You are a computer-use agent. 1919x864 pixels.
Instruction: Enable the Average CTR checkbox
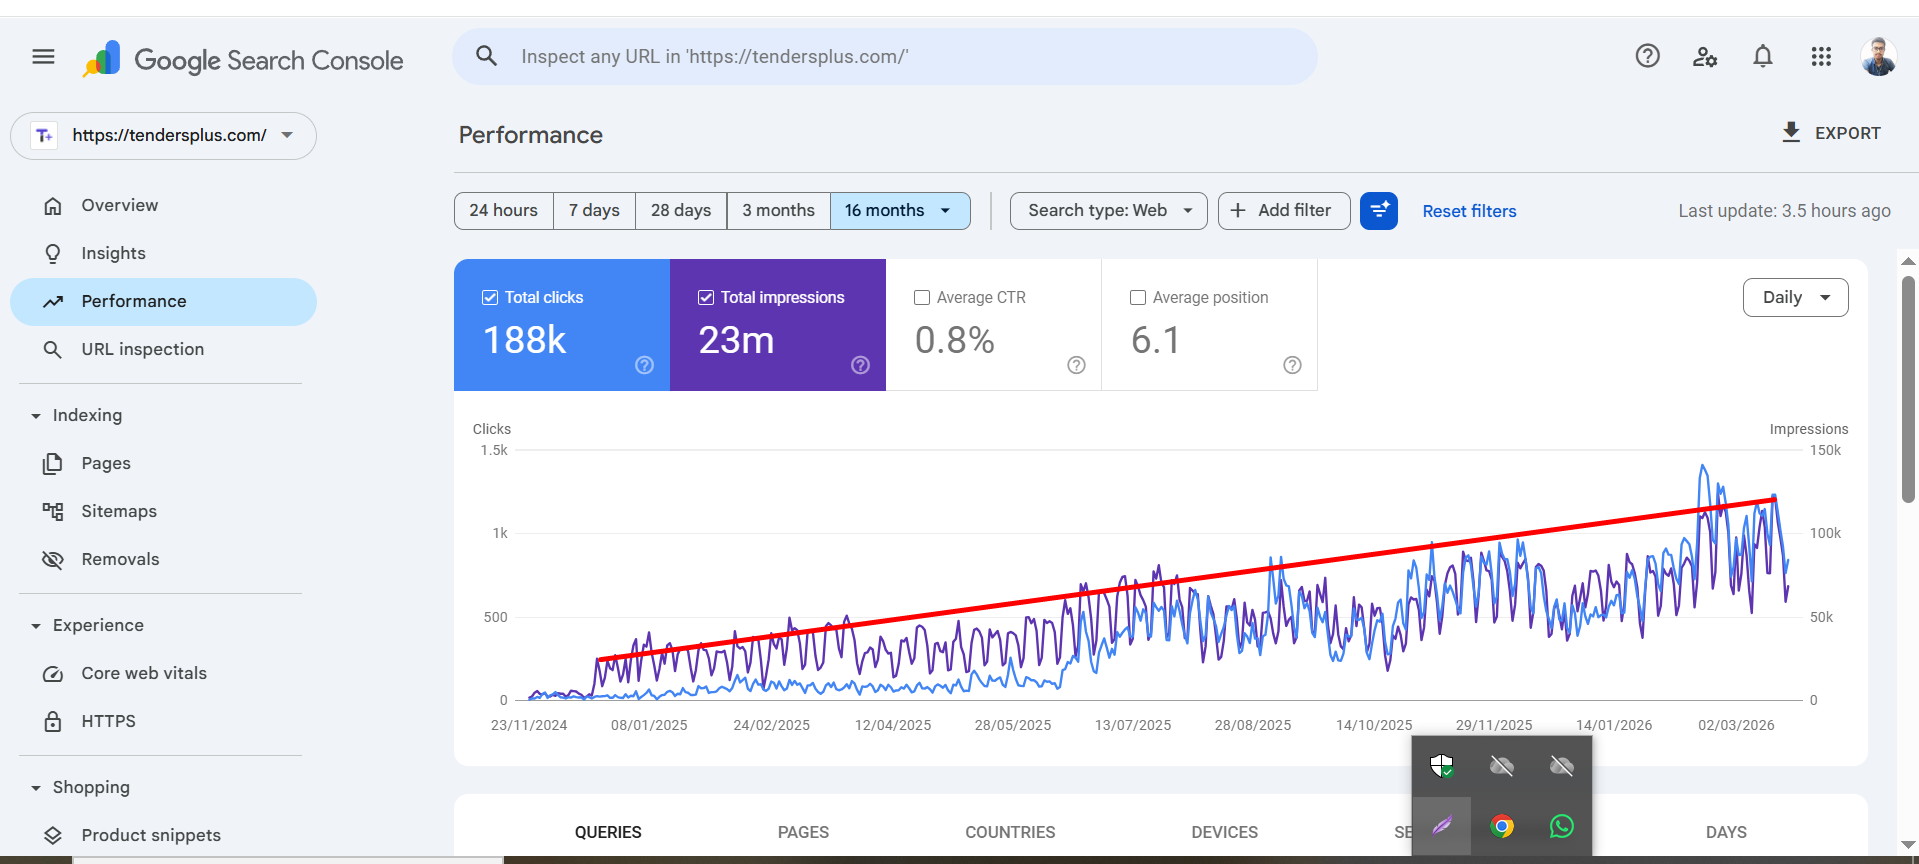922,297
